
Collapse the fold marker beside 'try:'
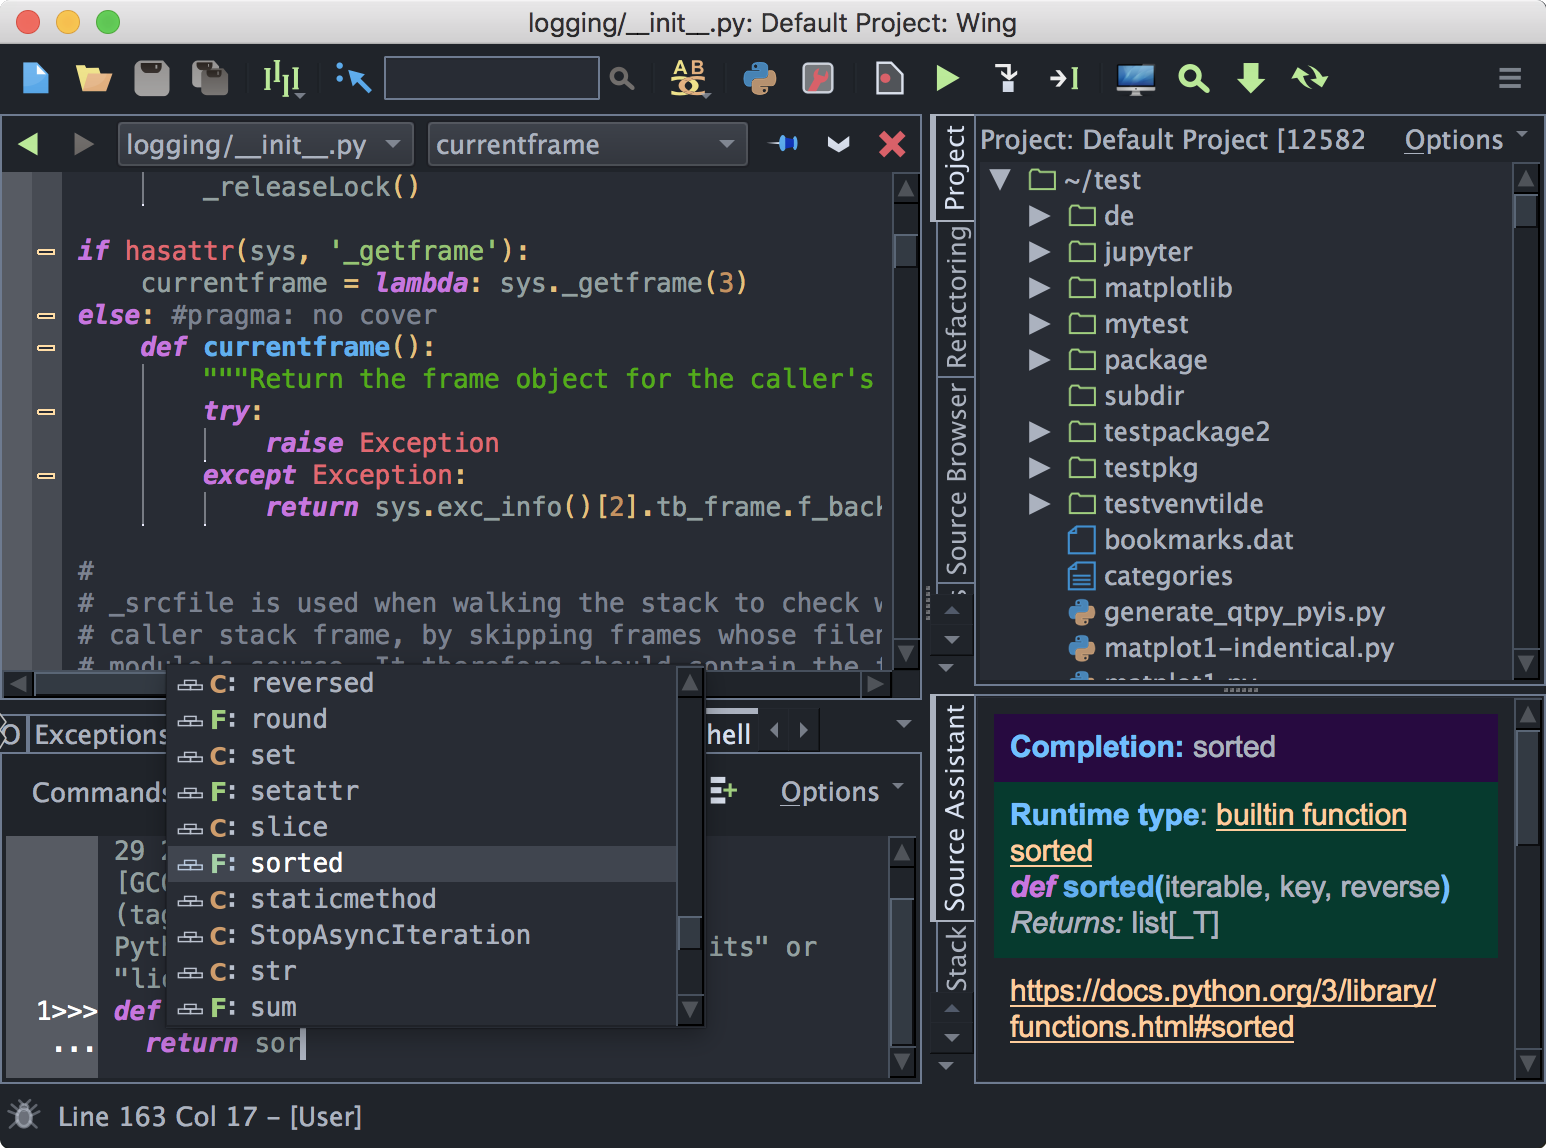pyautogui.click(x=46, y=411)
